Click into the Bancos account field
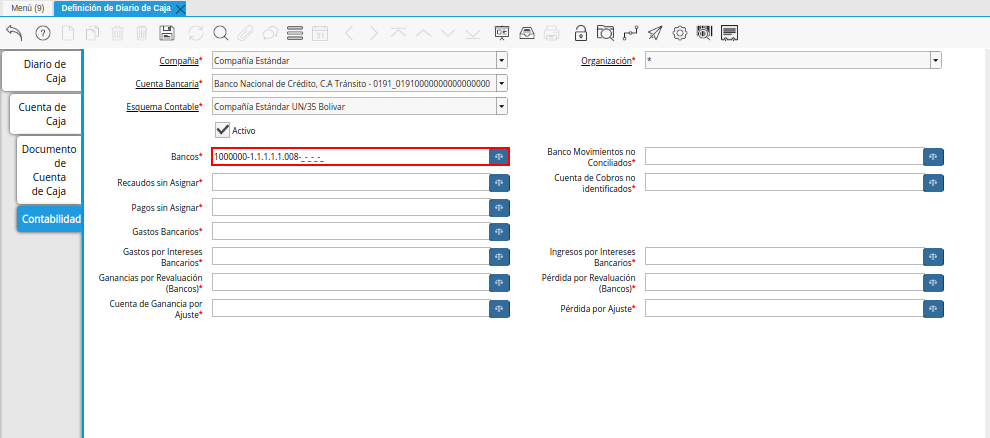The image size is (990, 438). pos(351,157)
